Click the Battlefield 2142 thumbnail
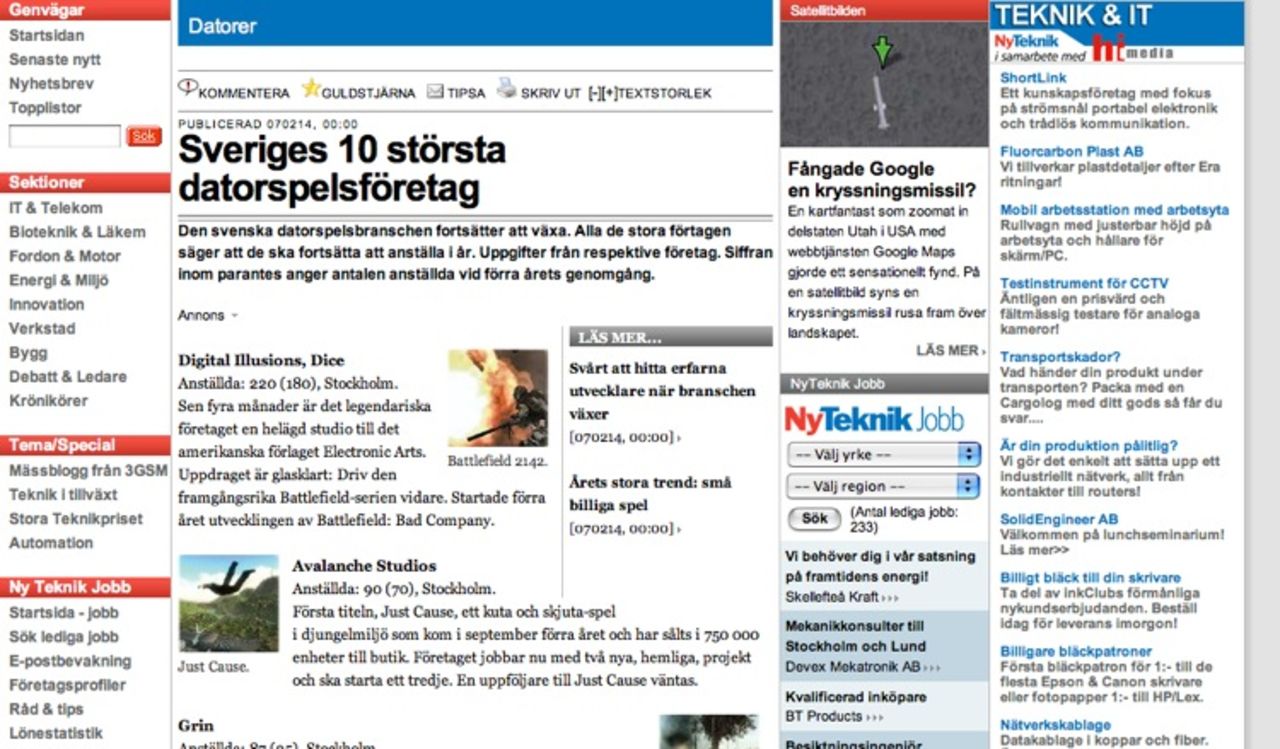The width and height of the screenshot is (1280, 749). 498,398
